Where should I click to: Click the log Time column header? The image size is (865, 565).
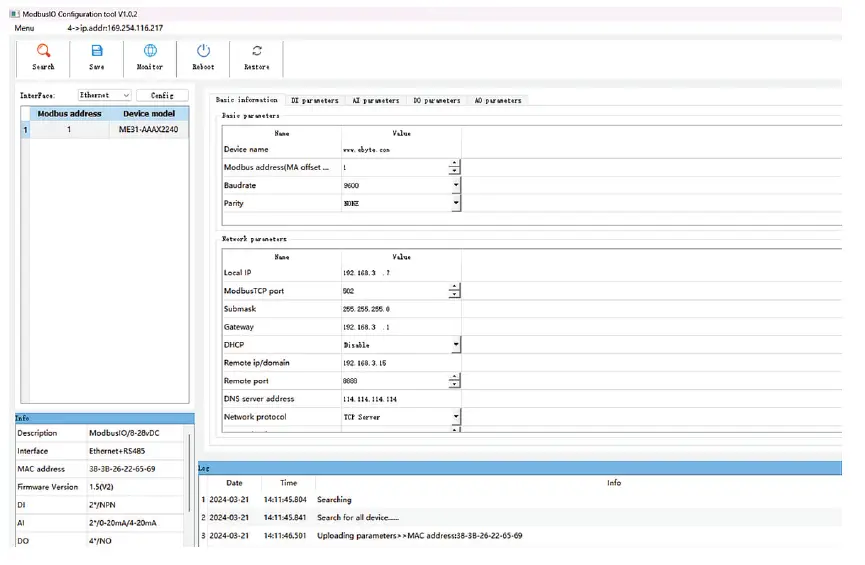(289, 483)
